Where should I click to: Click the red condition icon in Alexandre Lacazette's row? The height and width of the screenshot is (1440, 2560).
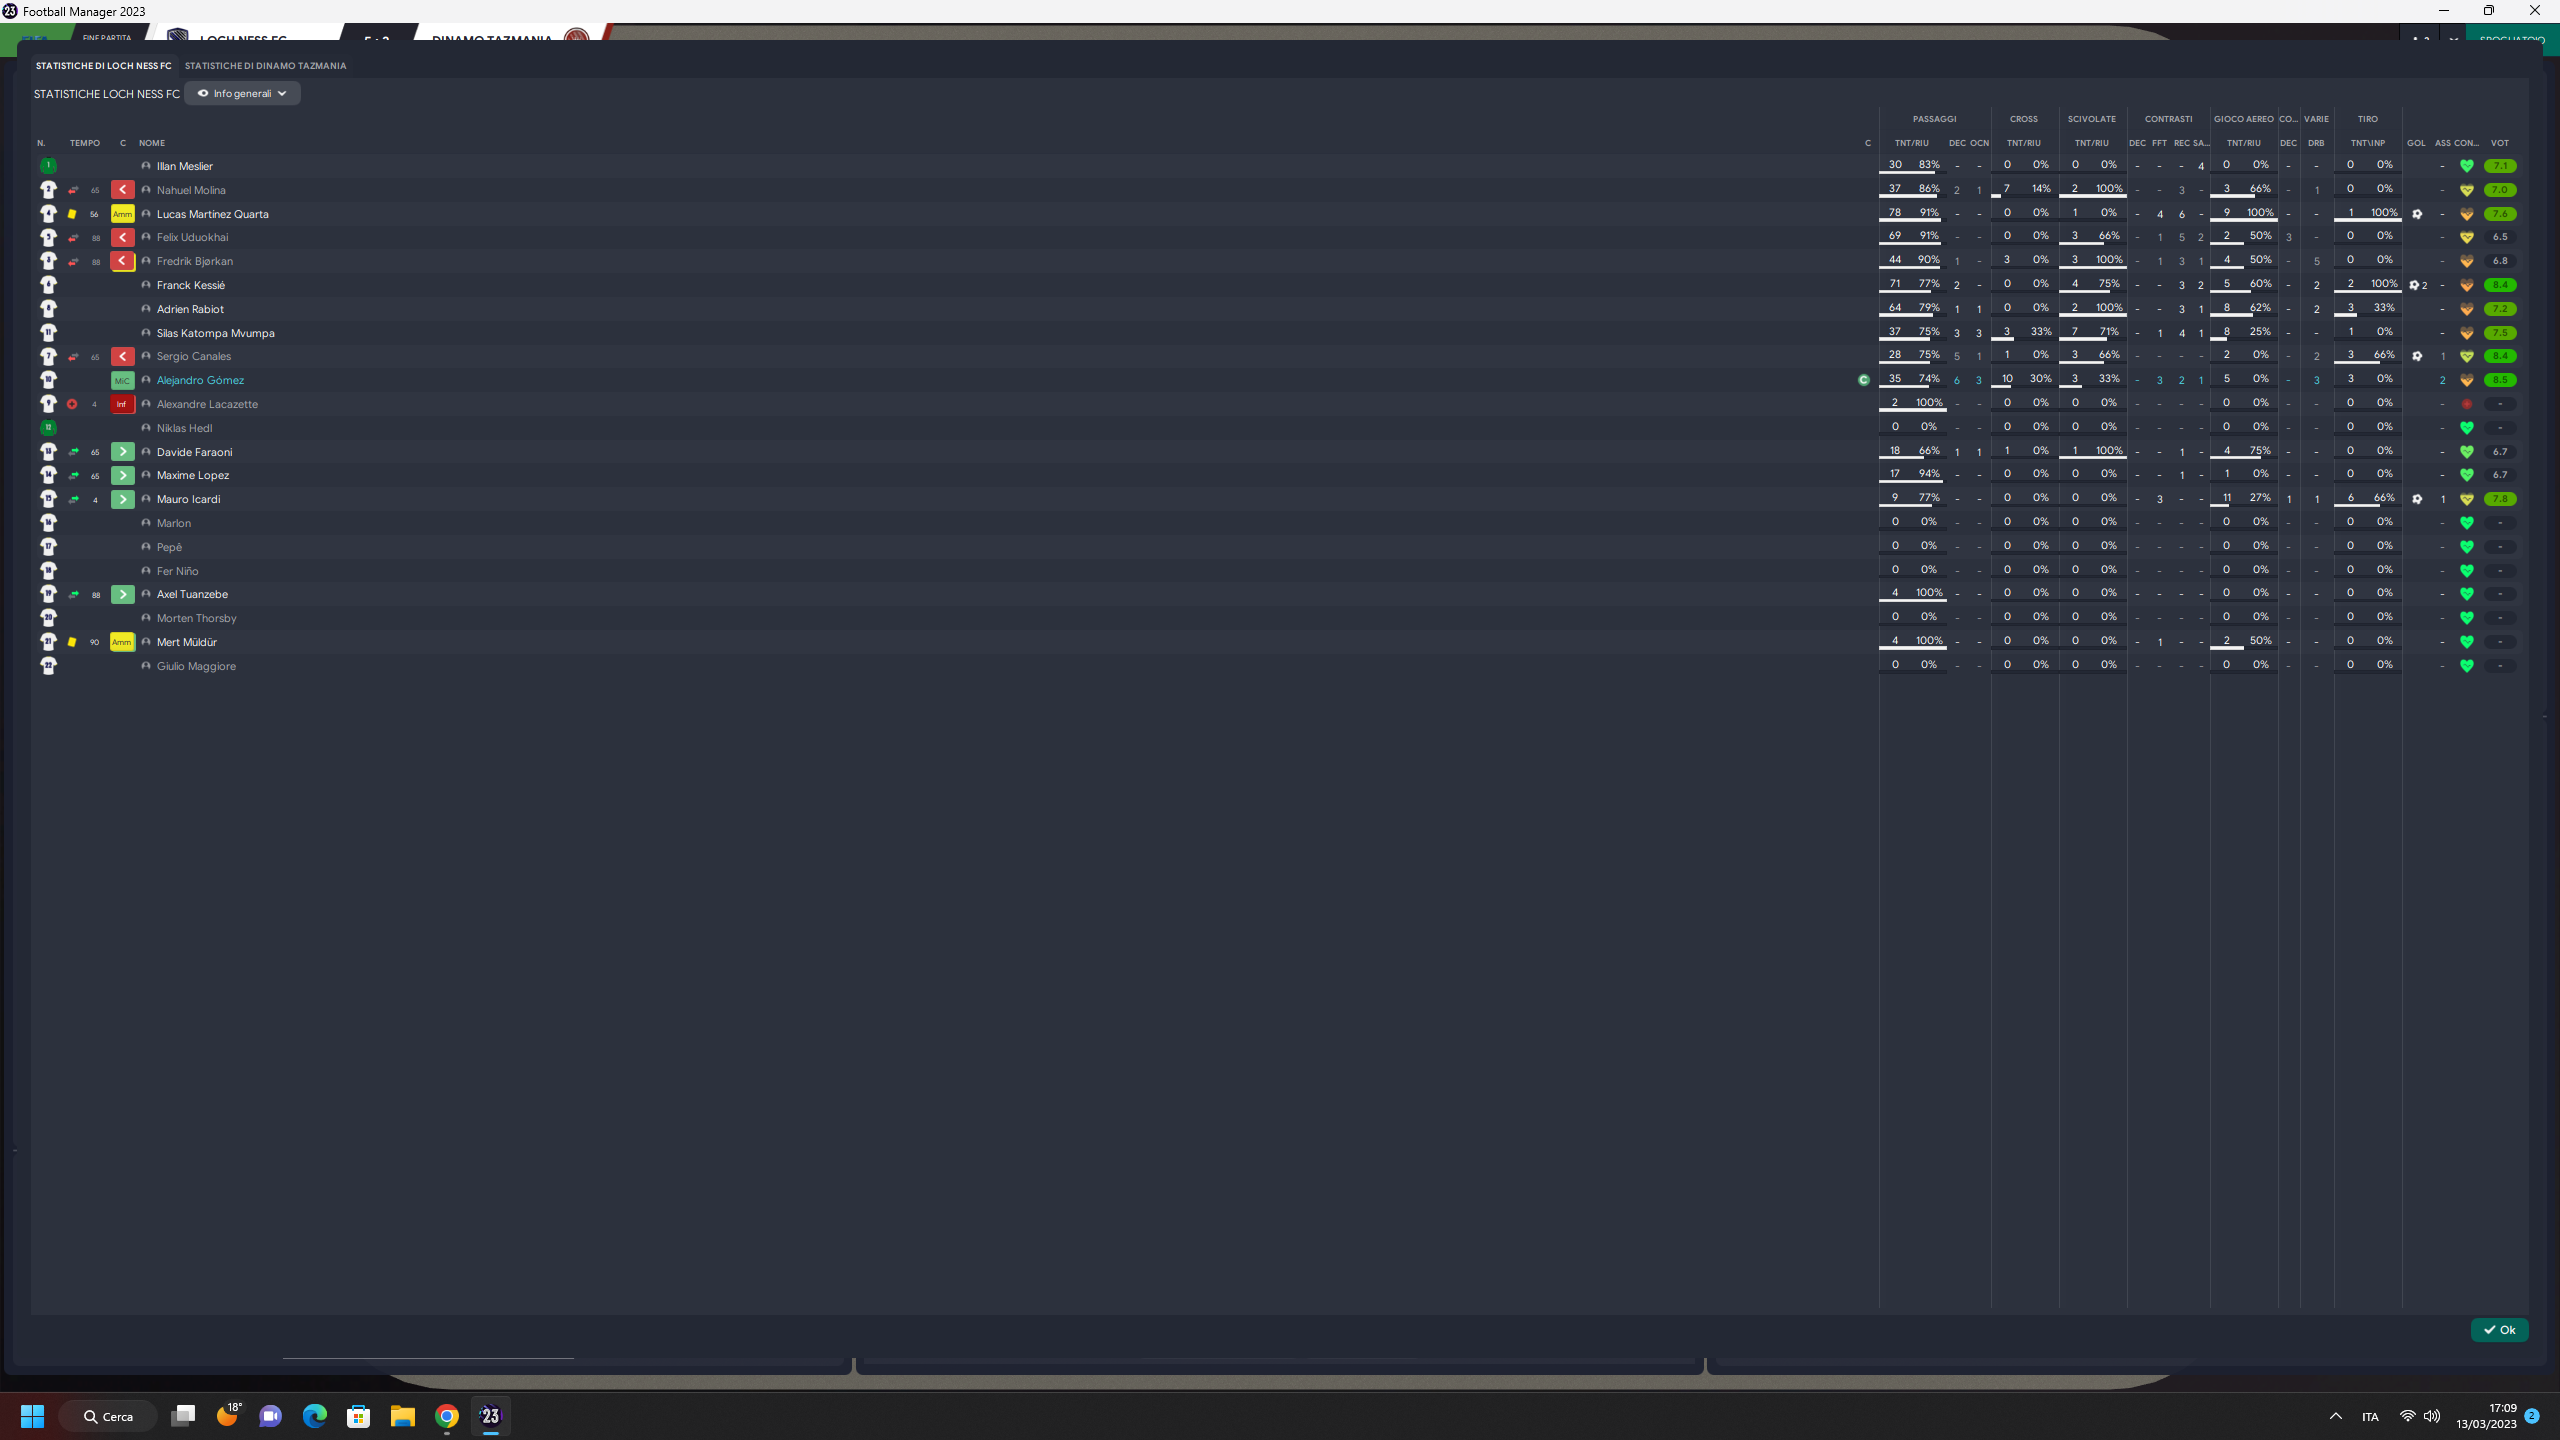point(2467,404)
